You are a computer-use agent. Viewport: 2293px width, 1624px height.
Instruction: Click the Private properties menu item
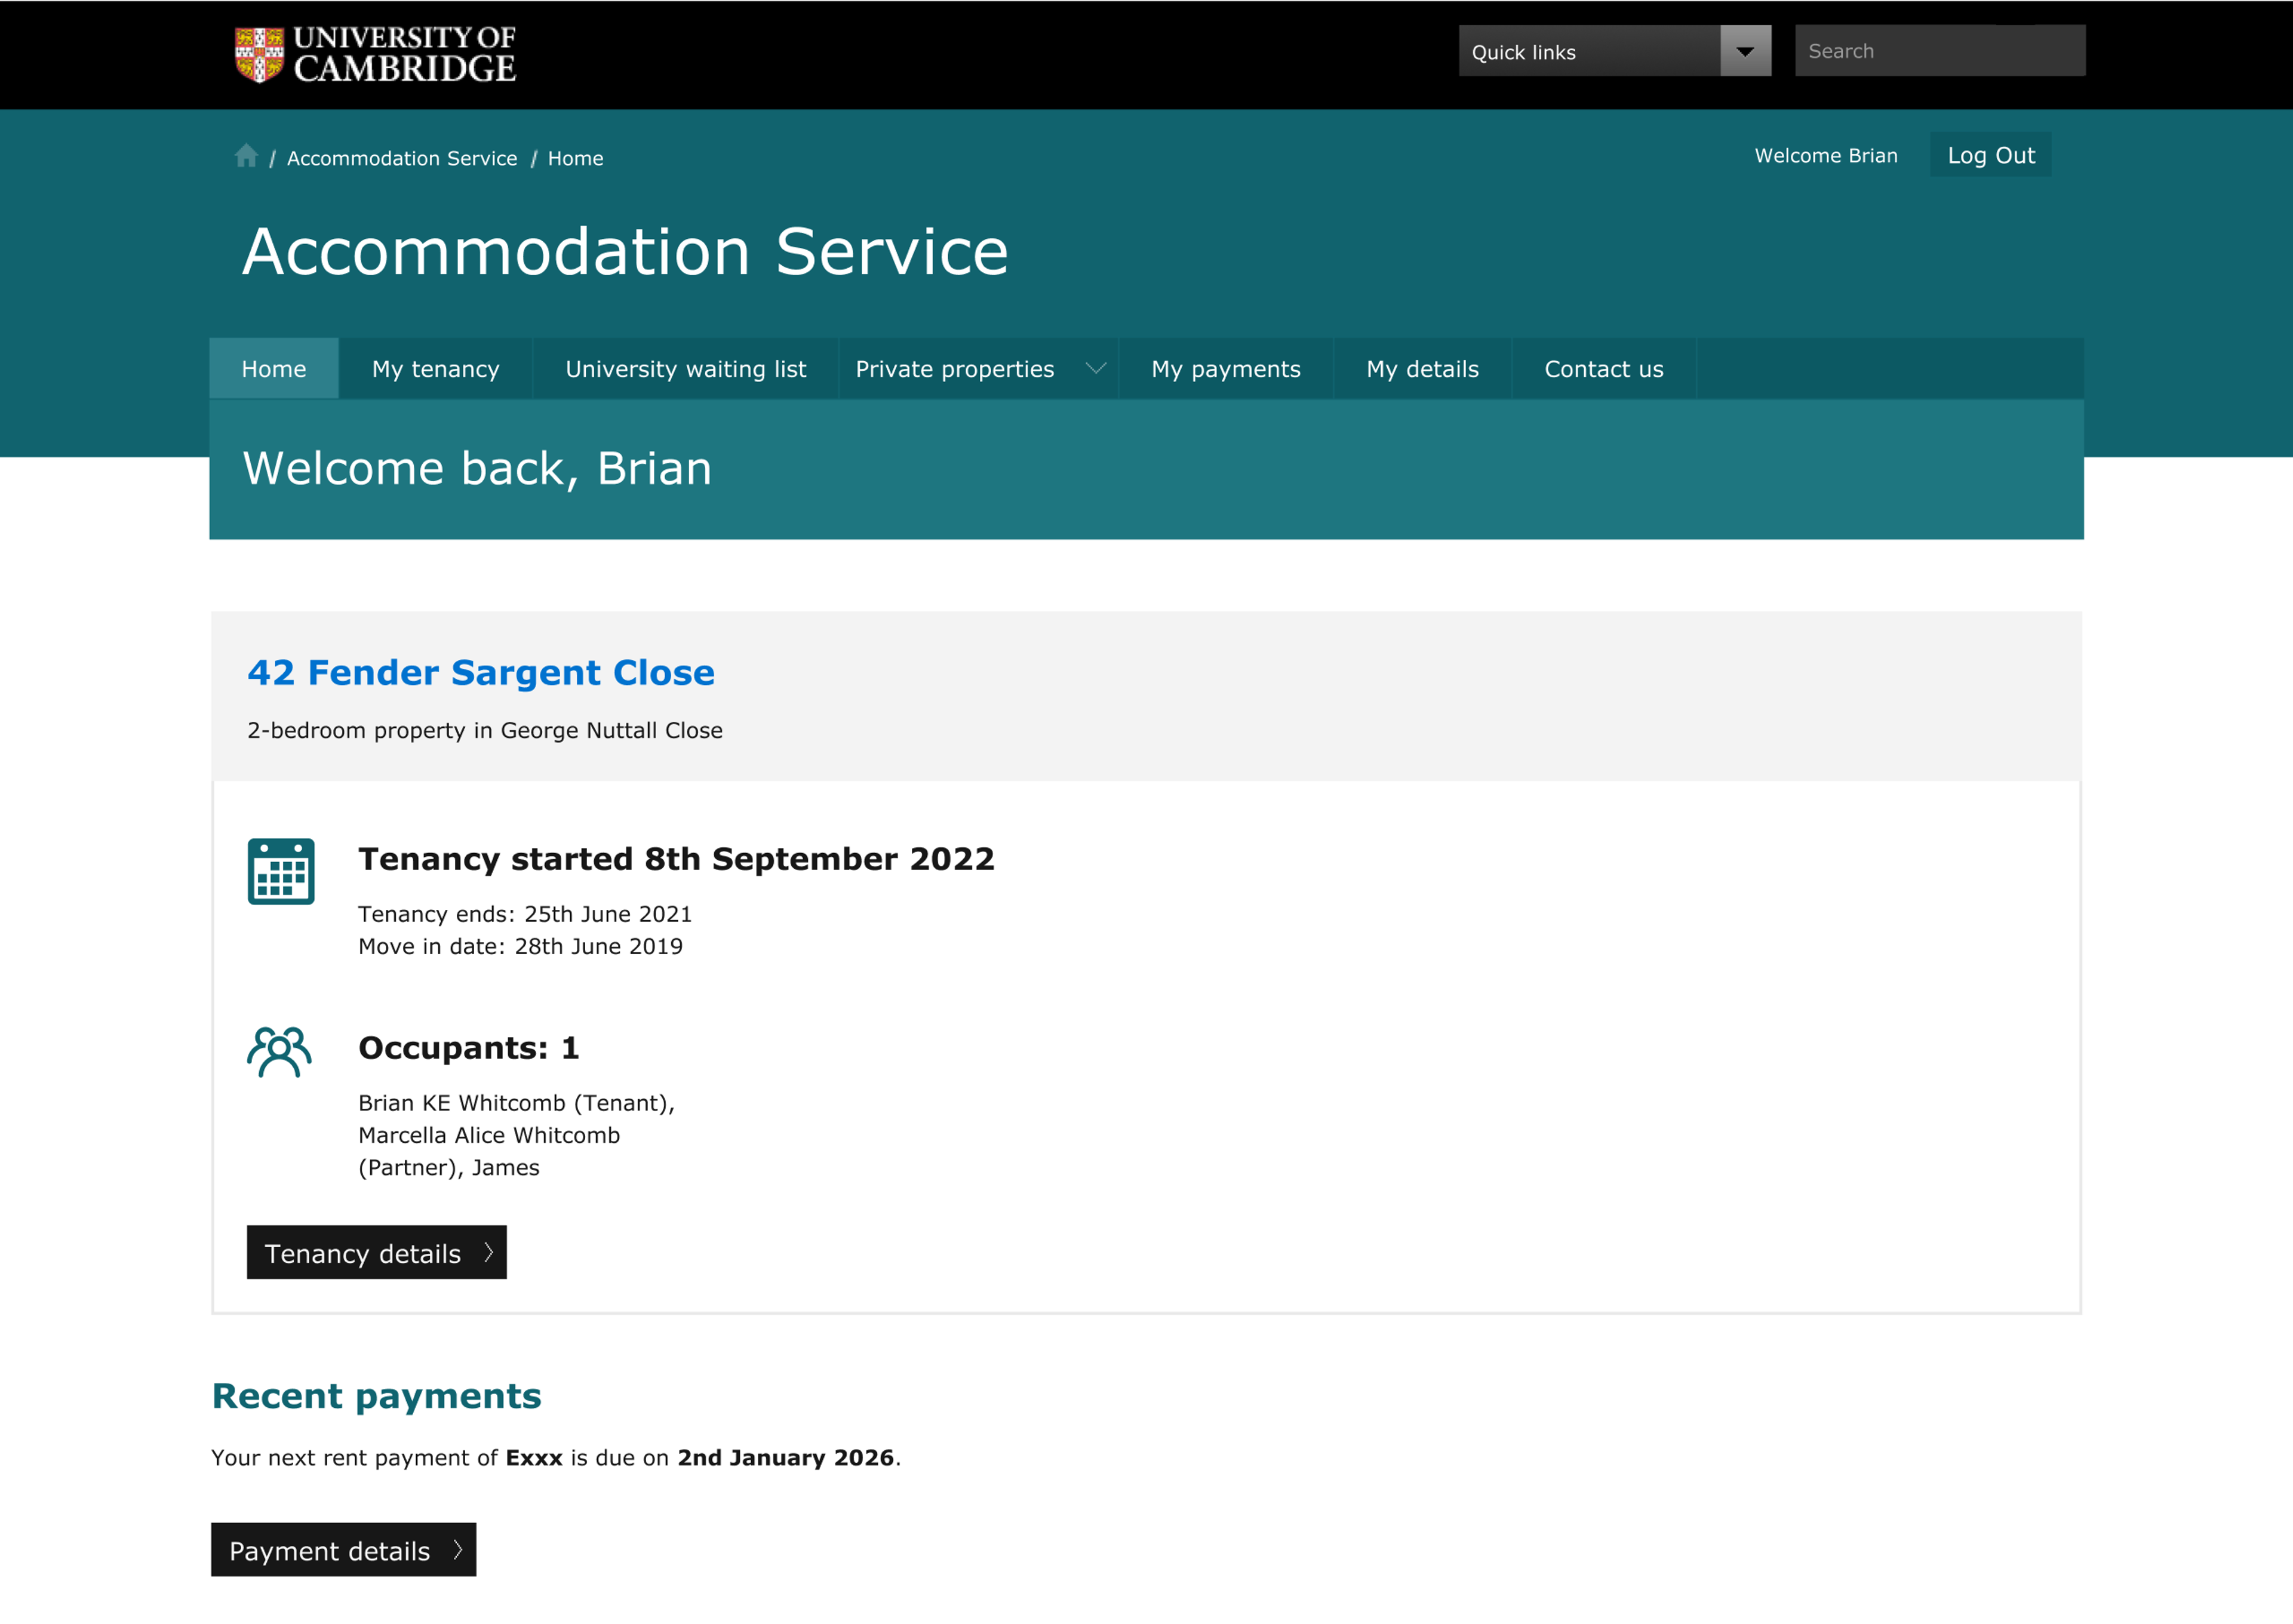coord(954,369)
